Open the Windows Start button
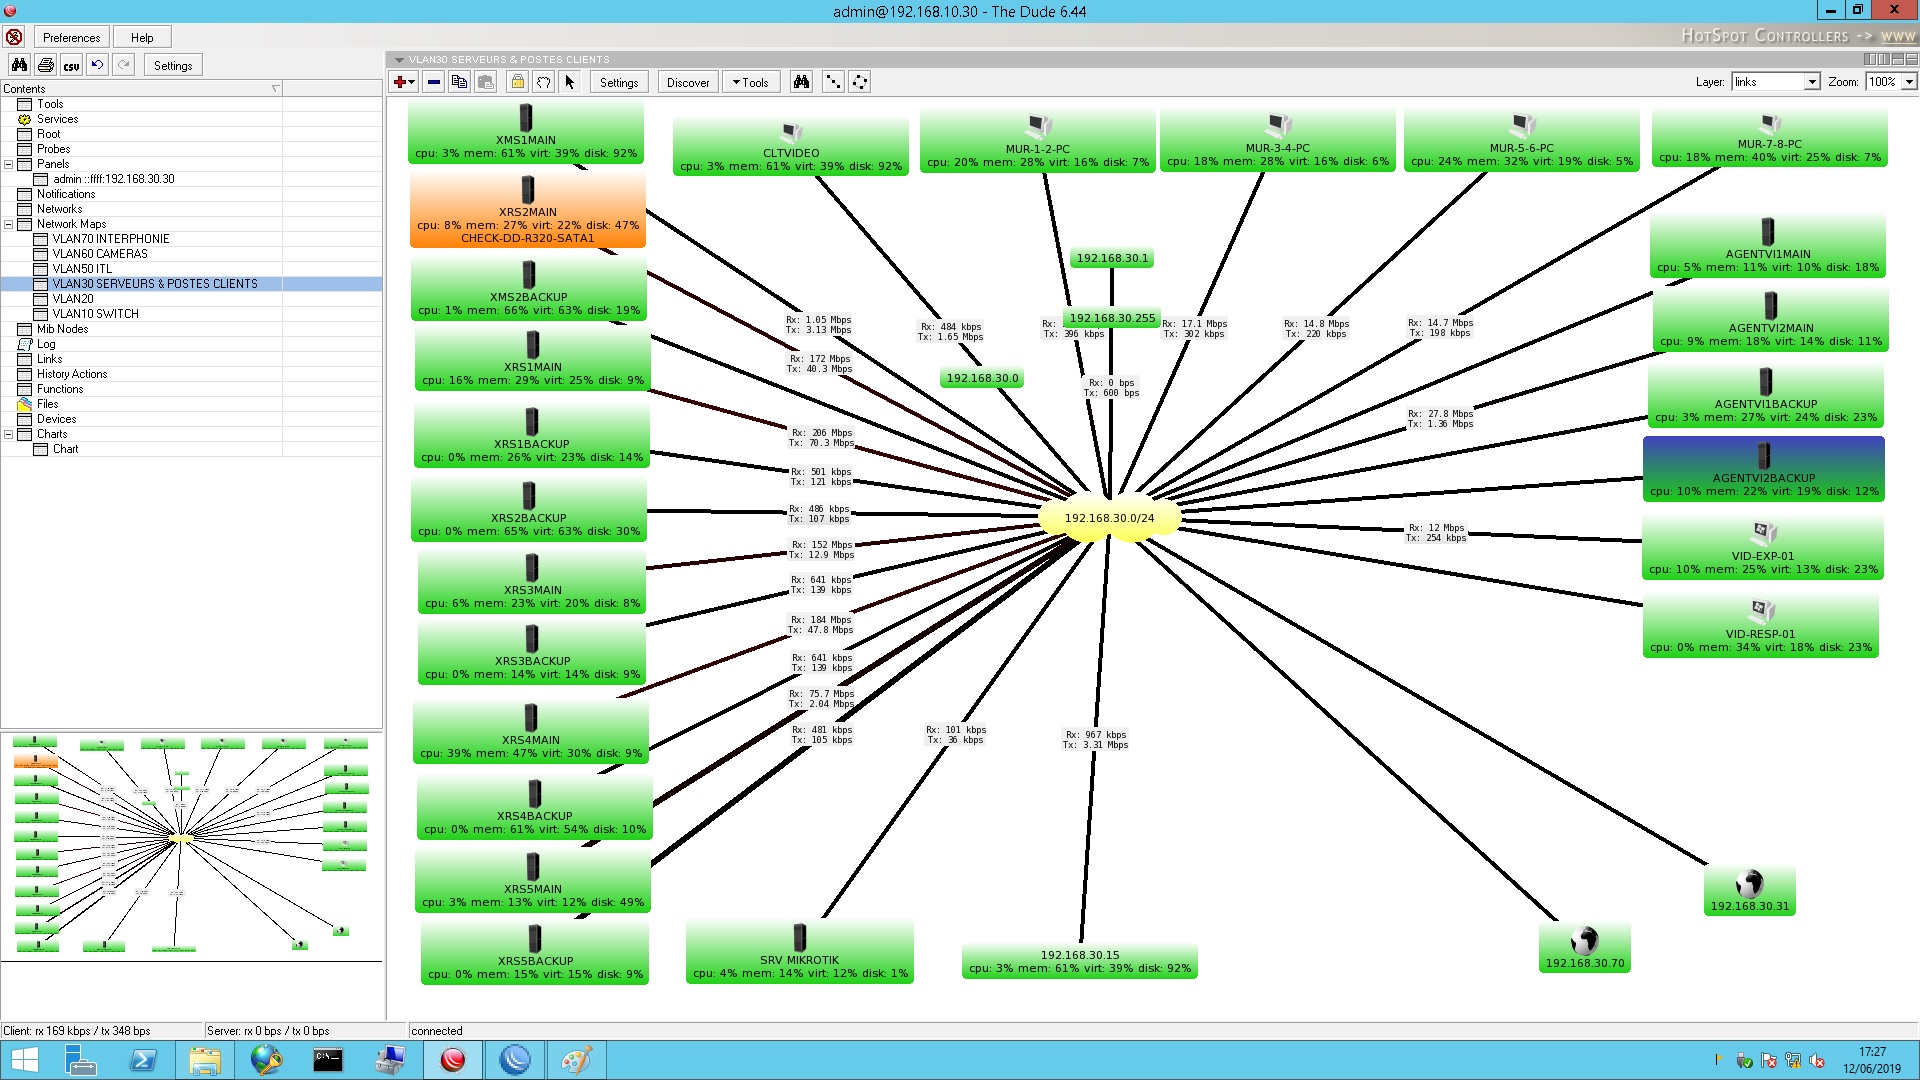 point(23,1060)
